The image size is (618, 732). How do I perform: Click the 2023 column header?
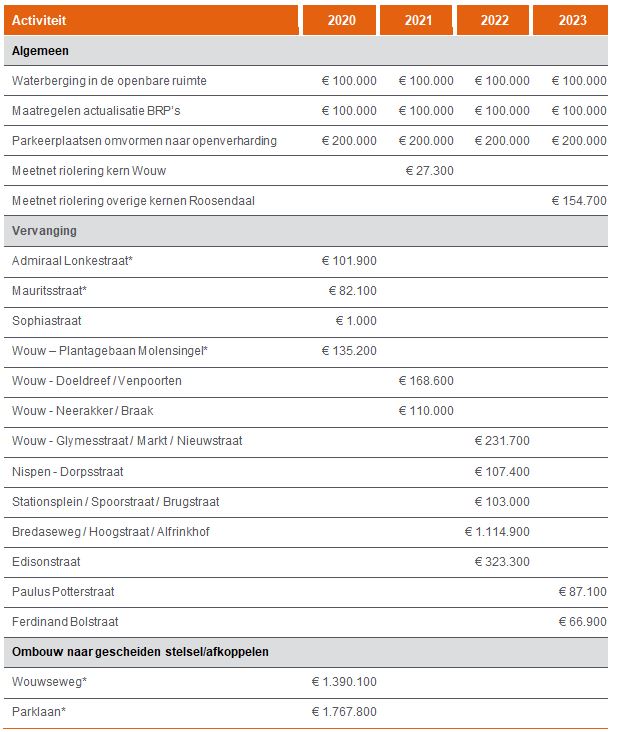(x=570, y=20)
